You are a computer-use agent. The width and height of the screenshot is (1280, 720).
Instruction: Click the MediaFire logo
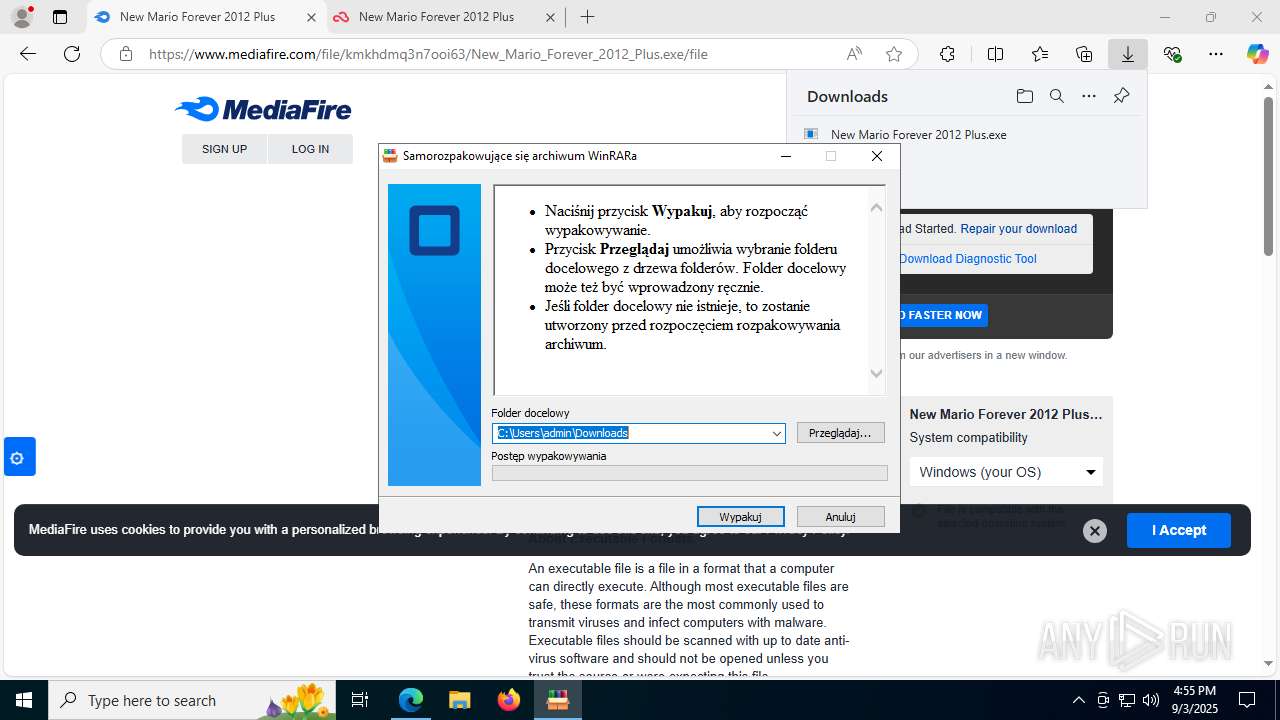[263, 109]
